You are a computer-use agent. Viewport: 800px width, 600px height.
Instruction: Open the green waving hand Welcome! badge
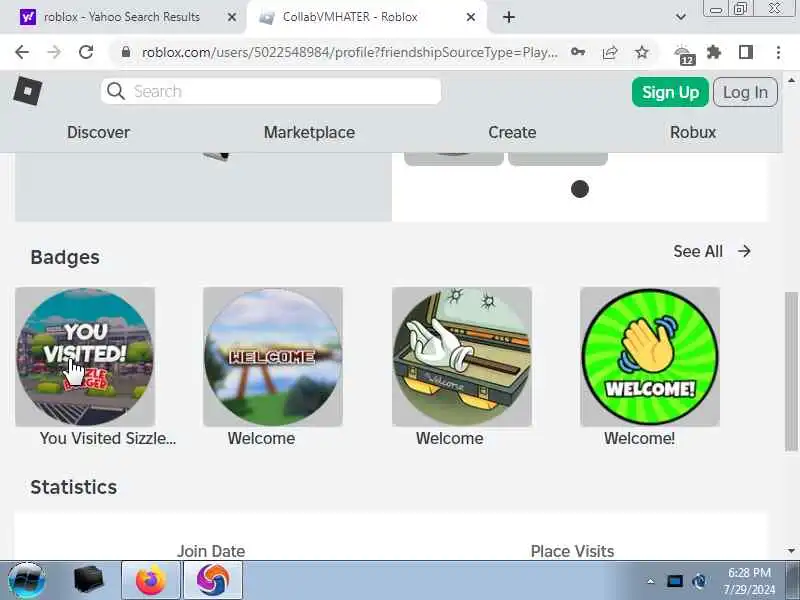point(650,357)
